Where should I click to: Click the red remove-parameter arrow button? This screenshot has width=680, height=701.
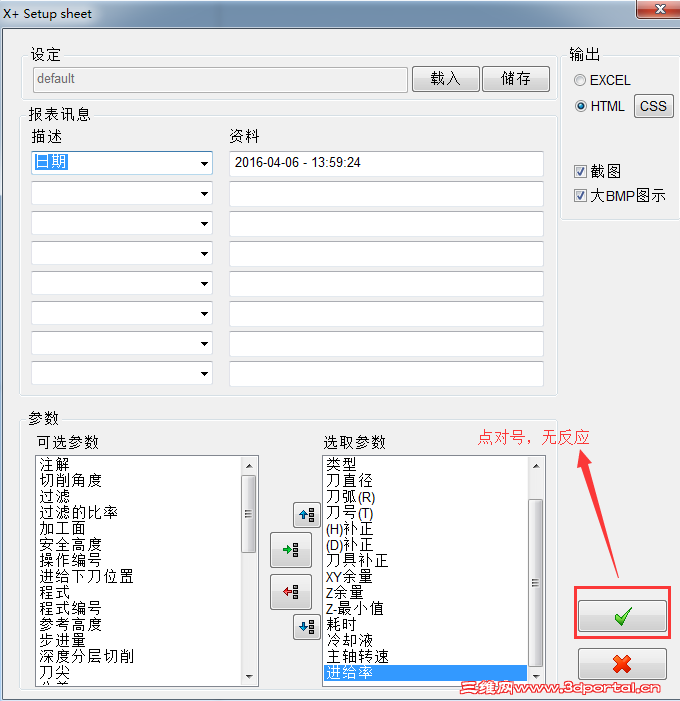click(x=291, y=592)
